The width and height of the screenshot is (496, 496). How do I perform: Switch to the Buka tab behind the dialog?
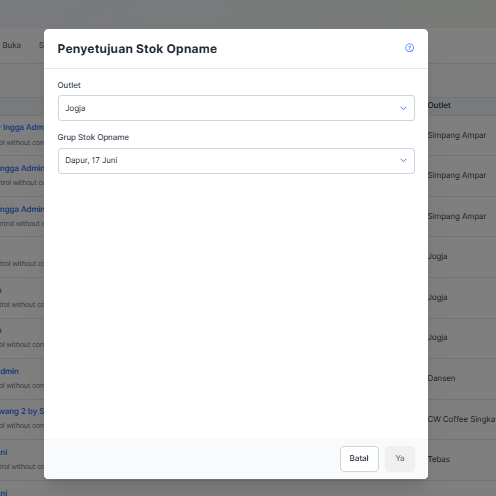point(12,45)
